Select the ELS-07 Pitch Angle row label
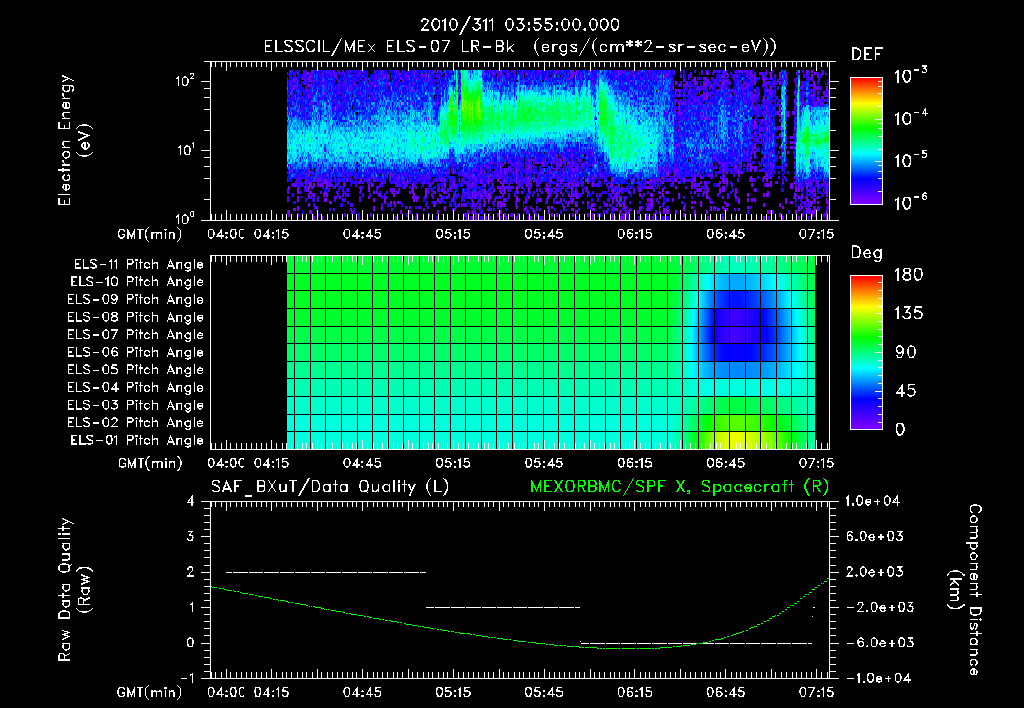This screenshot has width=1024, height=708. point(136,334)
